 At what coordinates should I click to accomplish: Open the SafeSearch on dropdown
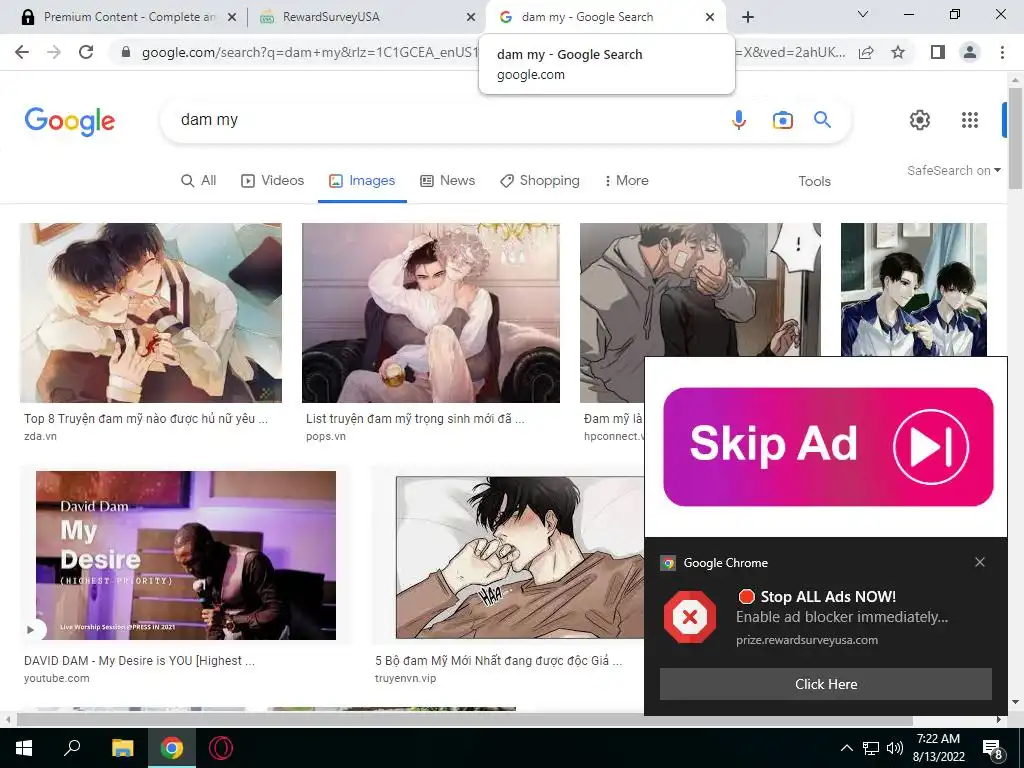[953, 170]
